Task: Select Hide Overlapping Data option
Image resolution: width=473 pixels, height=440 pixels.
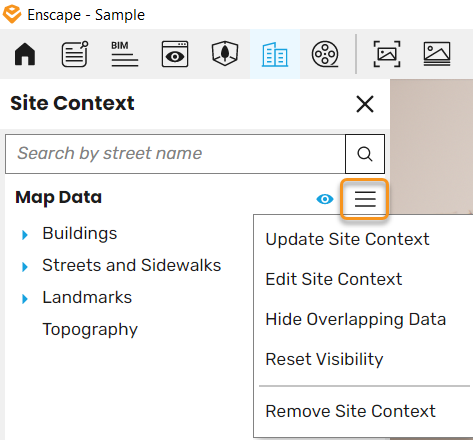Action: pyautogui.click(x=356, y=319)
